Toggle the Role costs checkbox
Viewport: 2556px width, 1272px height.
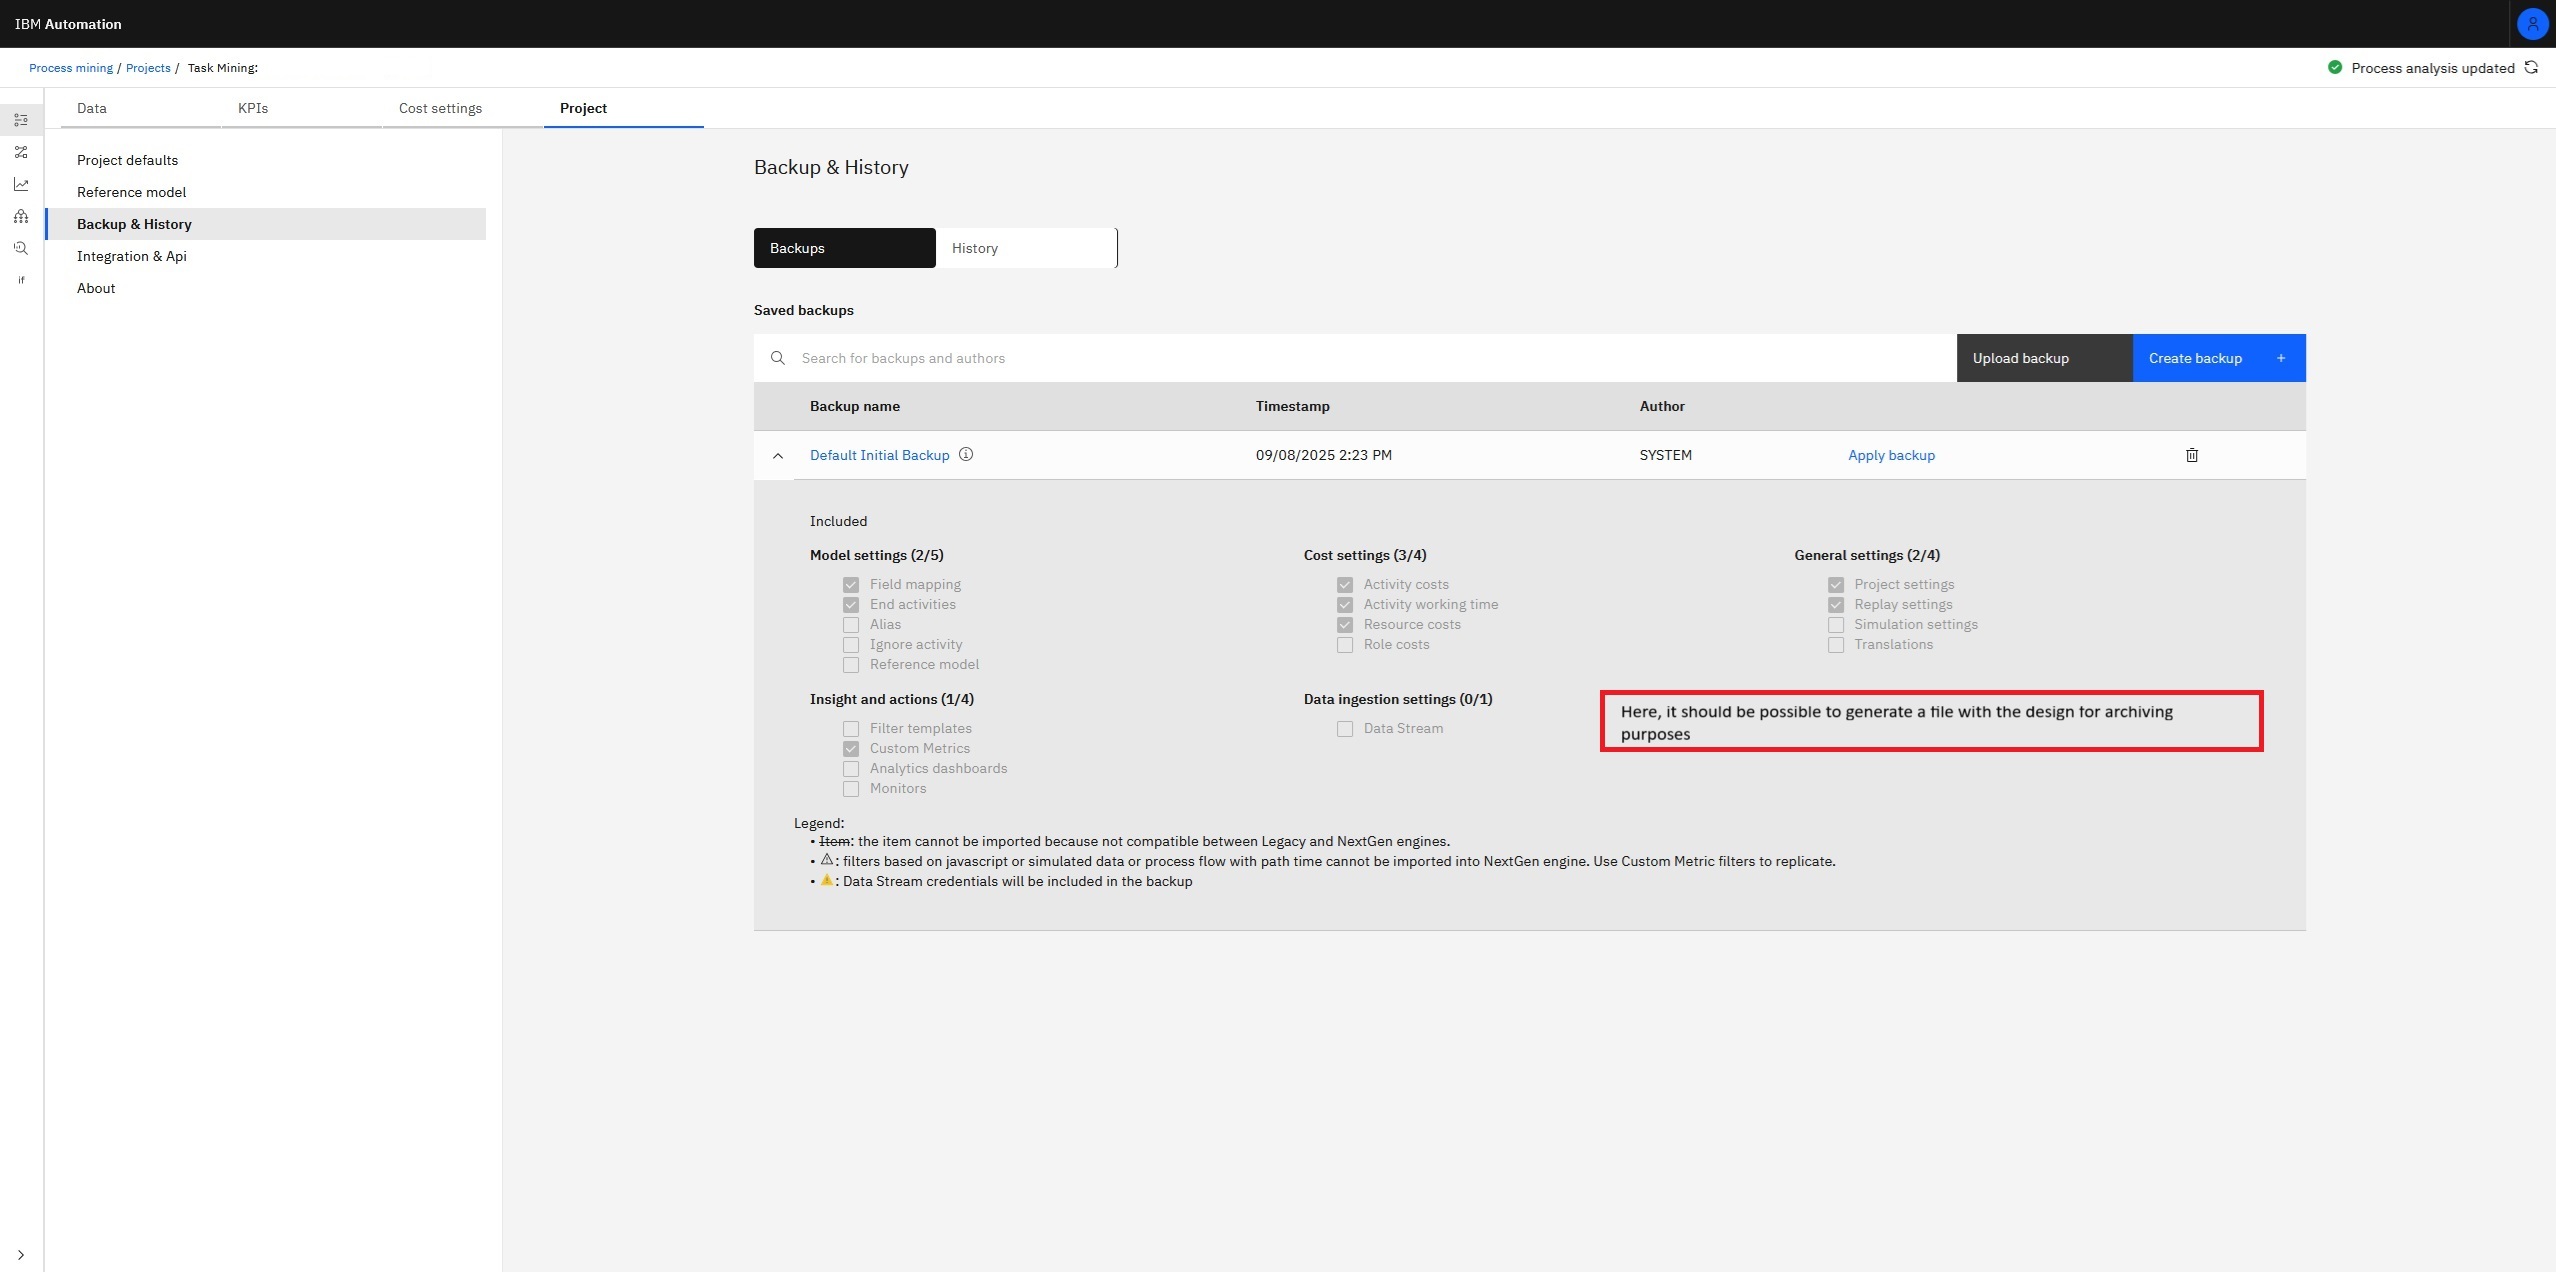[1345, 645]
